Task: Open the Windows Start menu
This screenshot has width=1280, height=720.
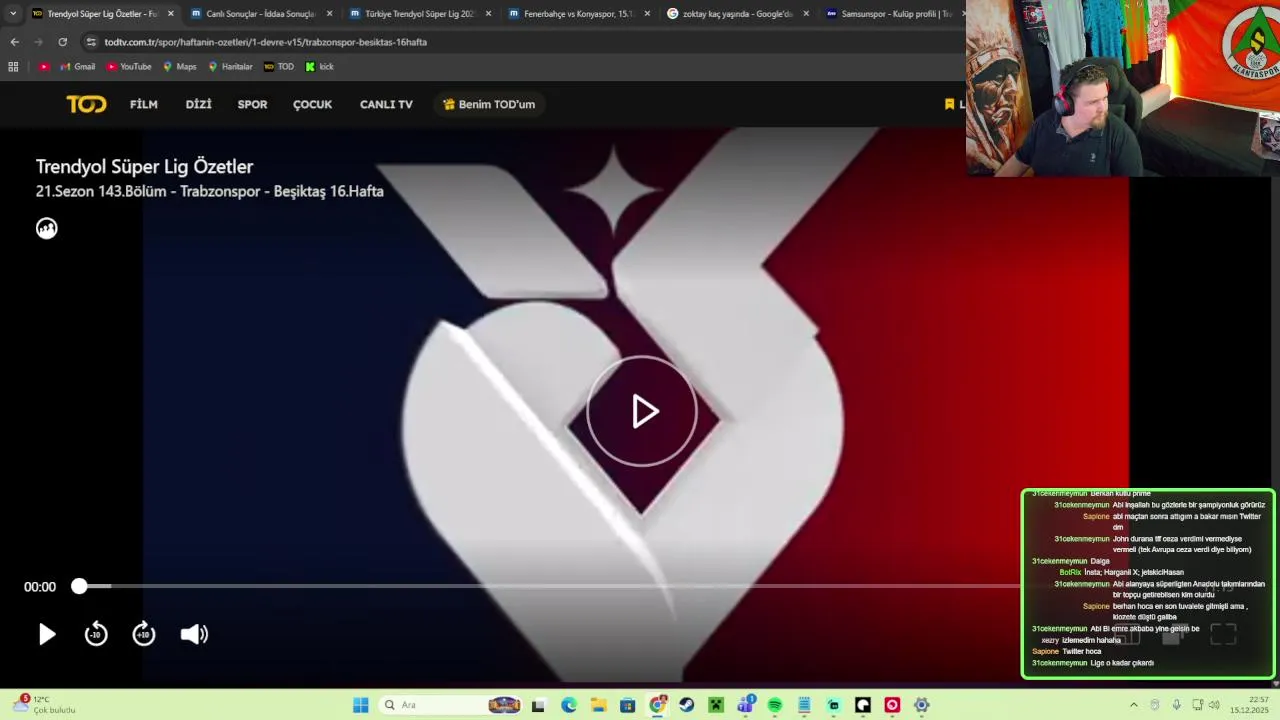Action: (361, 705)
